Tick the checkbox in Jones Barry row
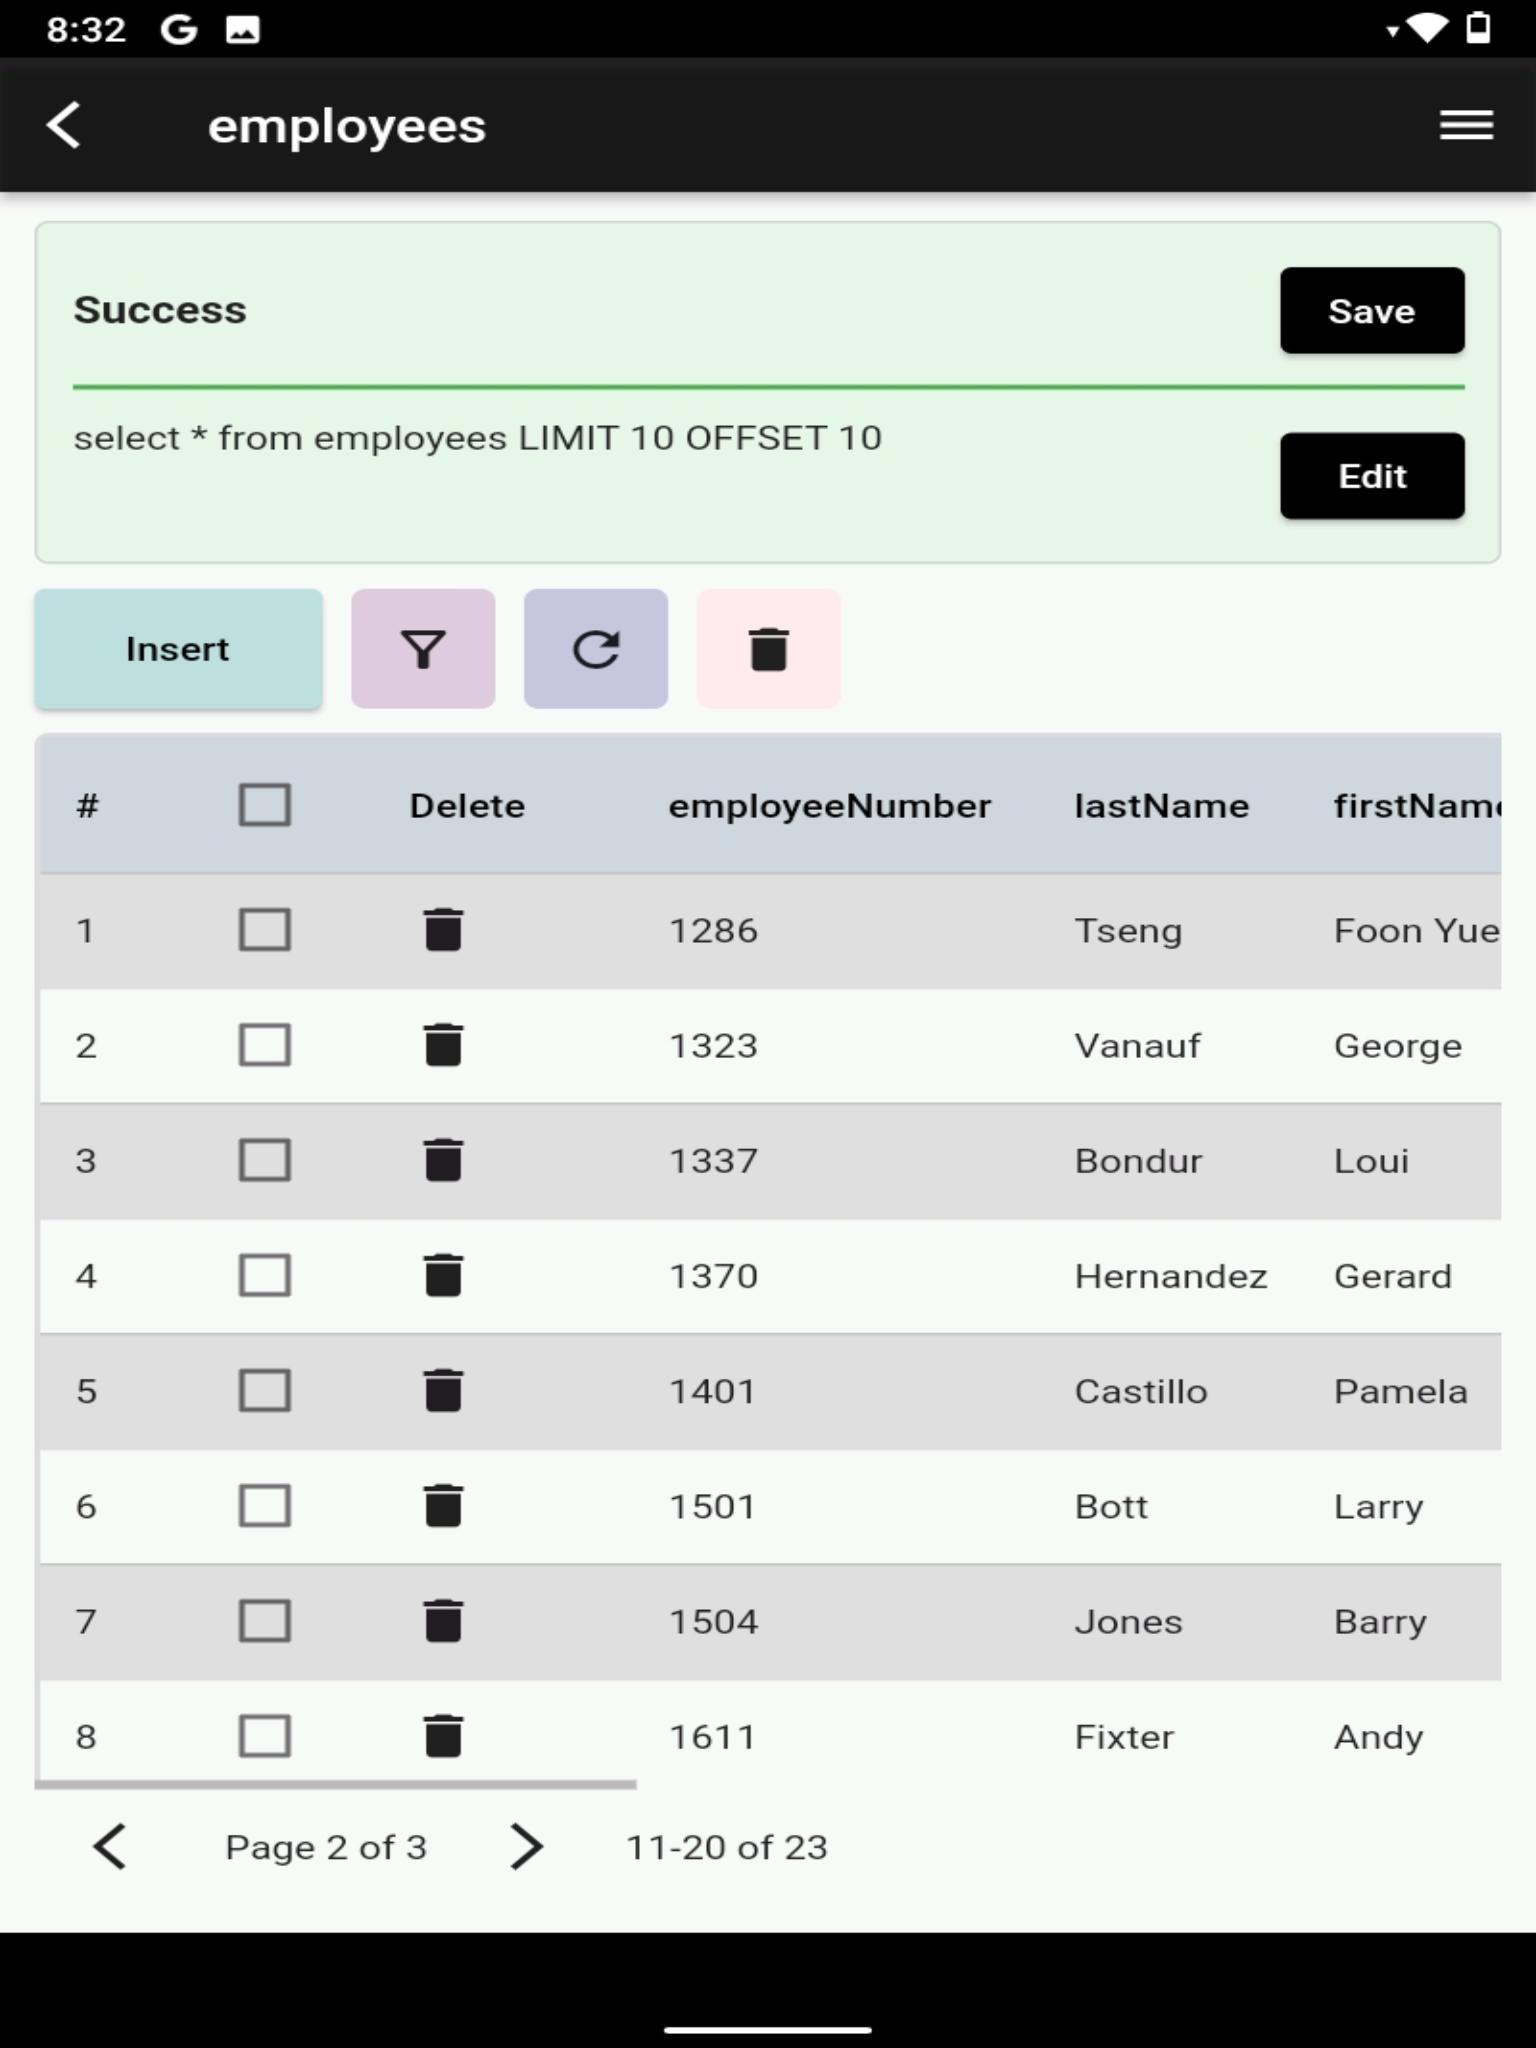The image size is (1536, 2048). coord(265,1621)
